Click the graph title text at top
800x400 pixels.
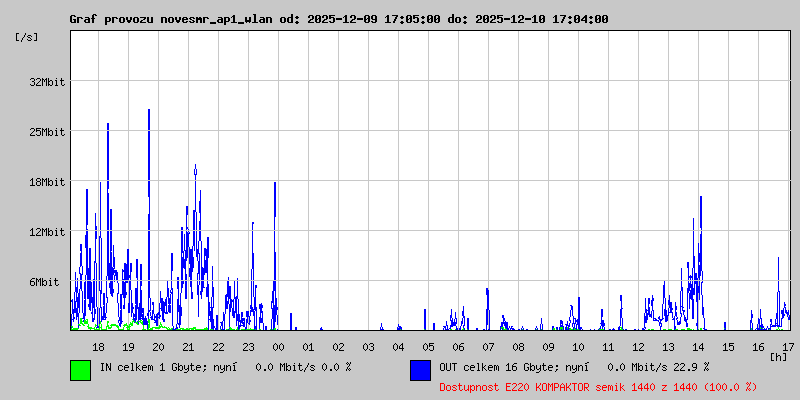338,19
